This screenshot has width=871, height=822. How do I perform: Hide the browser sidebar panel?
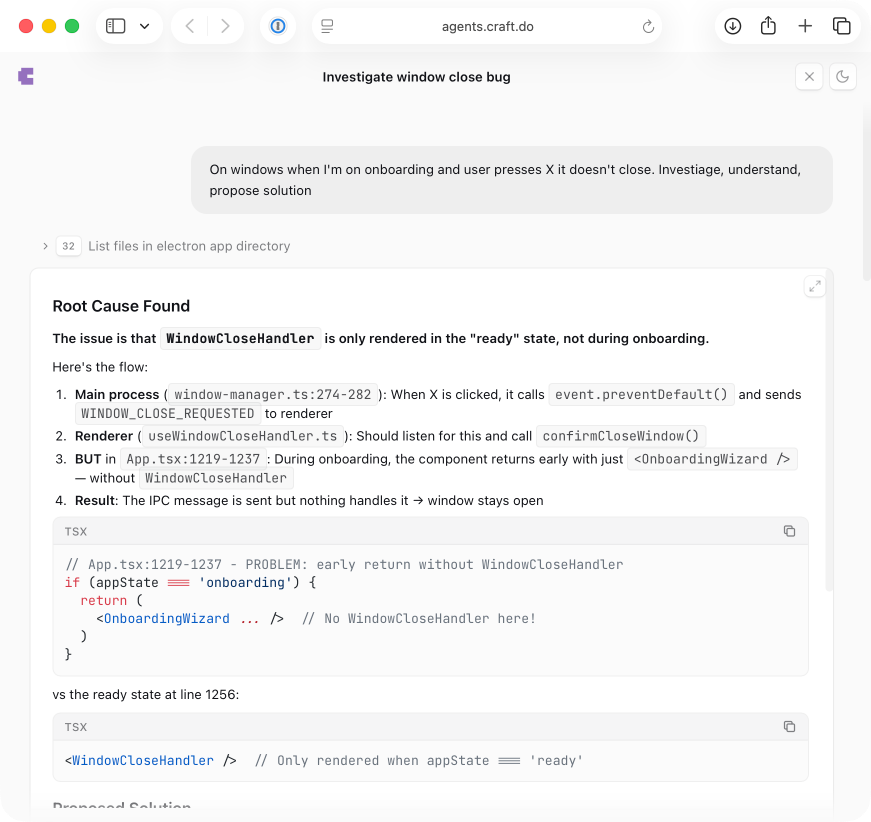tap(115, 26)
